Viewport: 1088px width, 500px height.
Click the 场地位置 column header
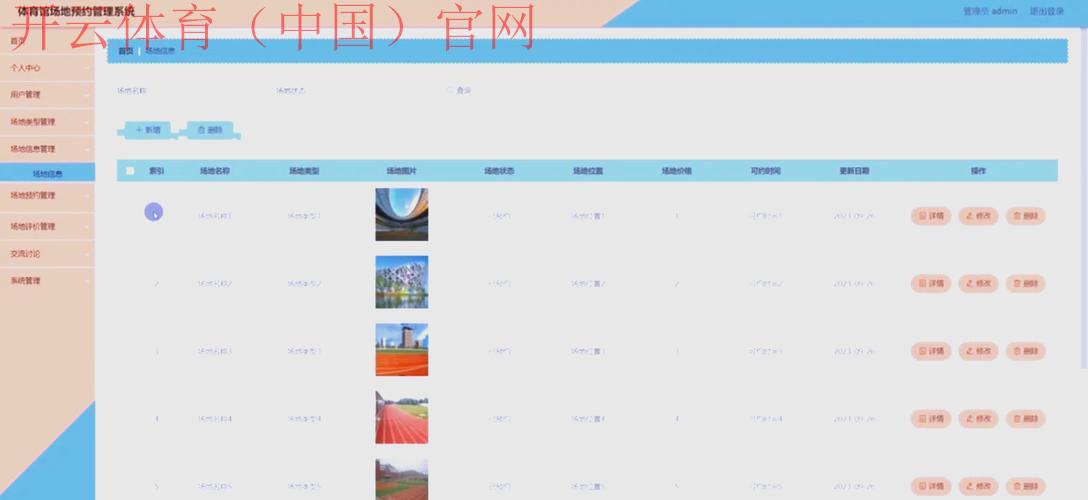[x=588, y=171]
